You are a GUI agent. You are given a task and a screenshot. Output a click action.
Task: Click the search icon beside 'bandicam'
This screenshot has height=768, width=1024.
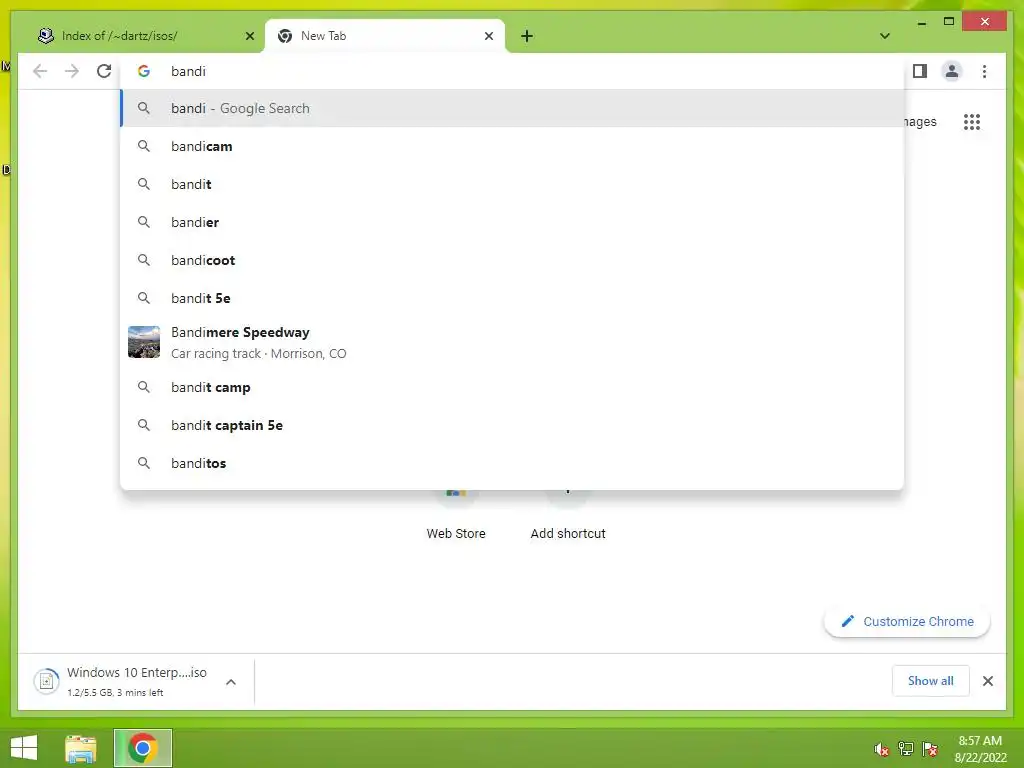click(x=144, y=146)
